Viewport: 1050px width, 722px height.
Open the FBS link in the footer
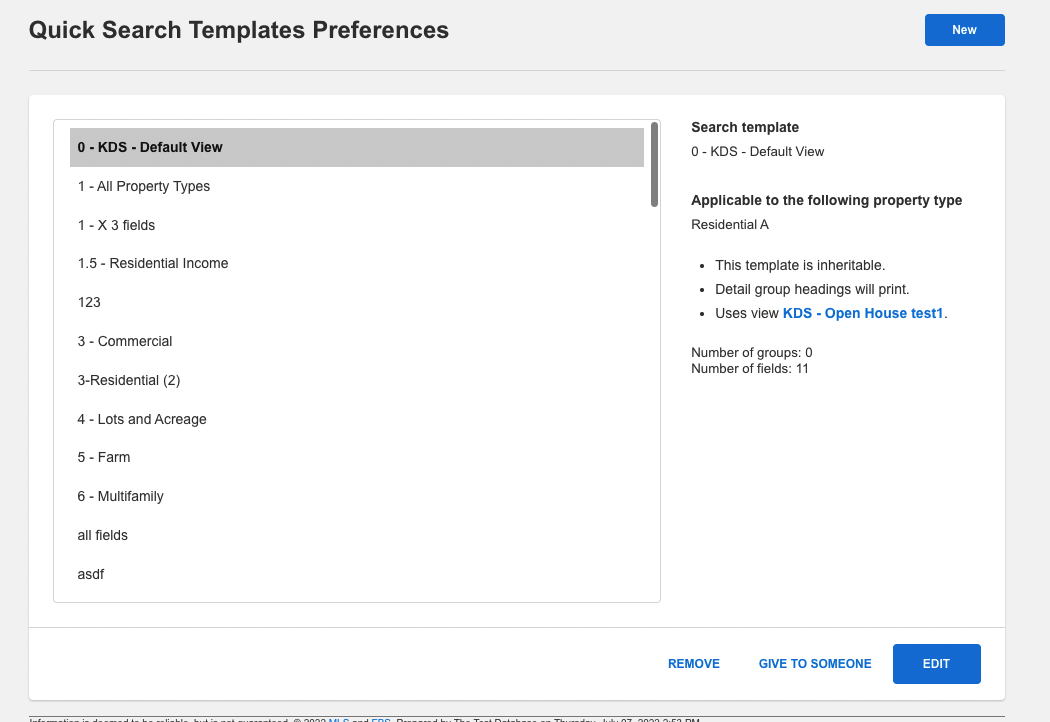tap(381, 719)
